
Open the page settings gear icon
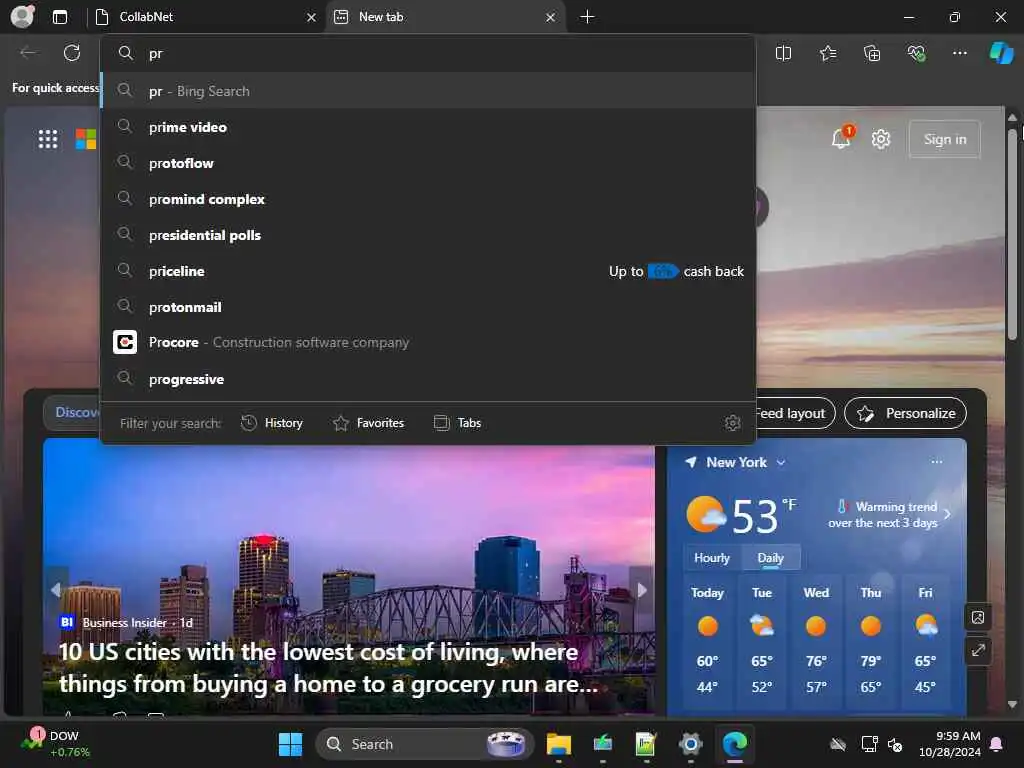coord(880,139)
